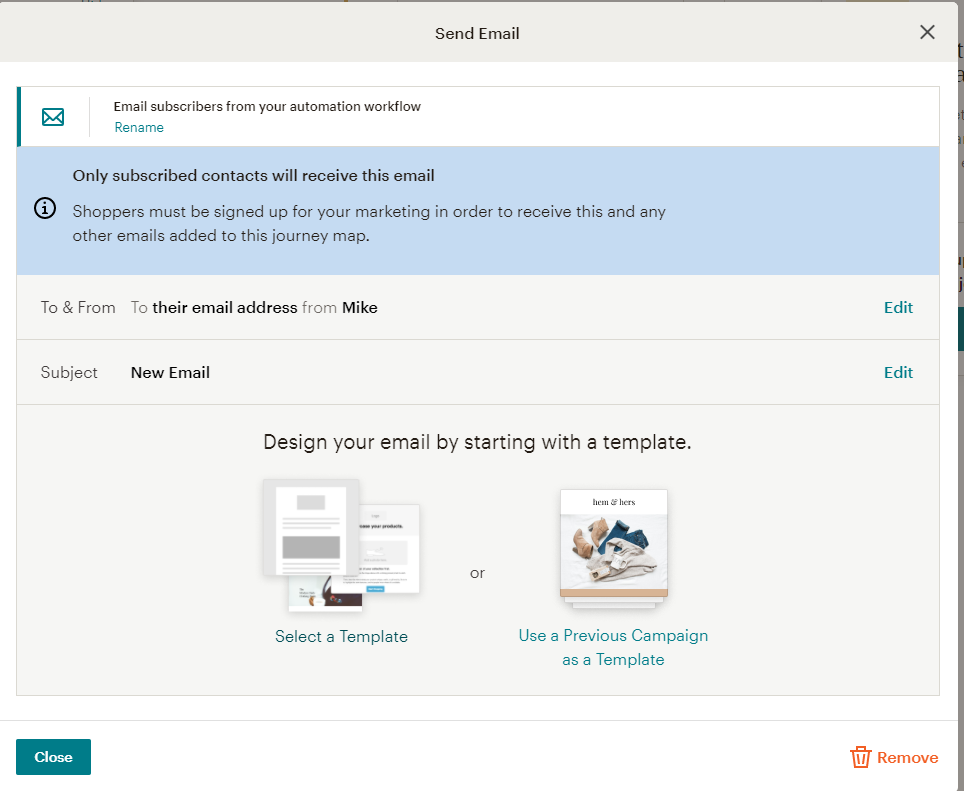Screen dimensions: 964x791
Task: Rename the automation email
Action: 139,127
